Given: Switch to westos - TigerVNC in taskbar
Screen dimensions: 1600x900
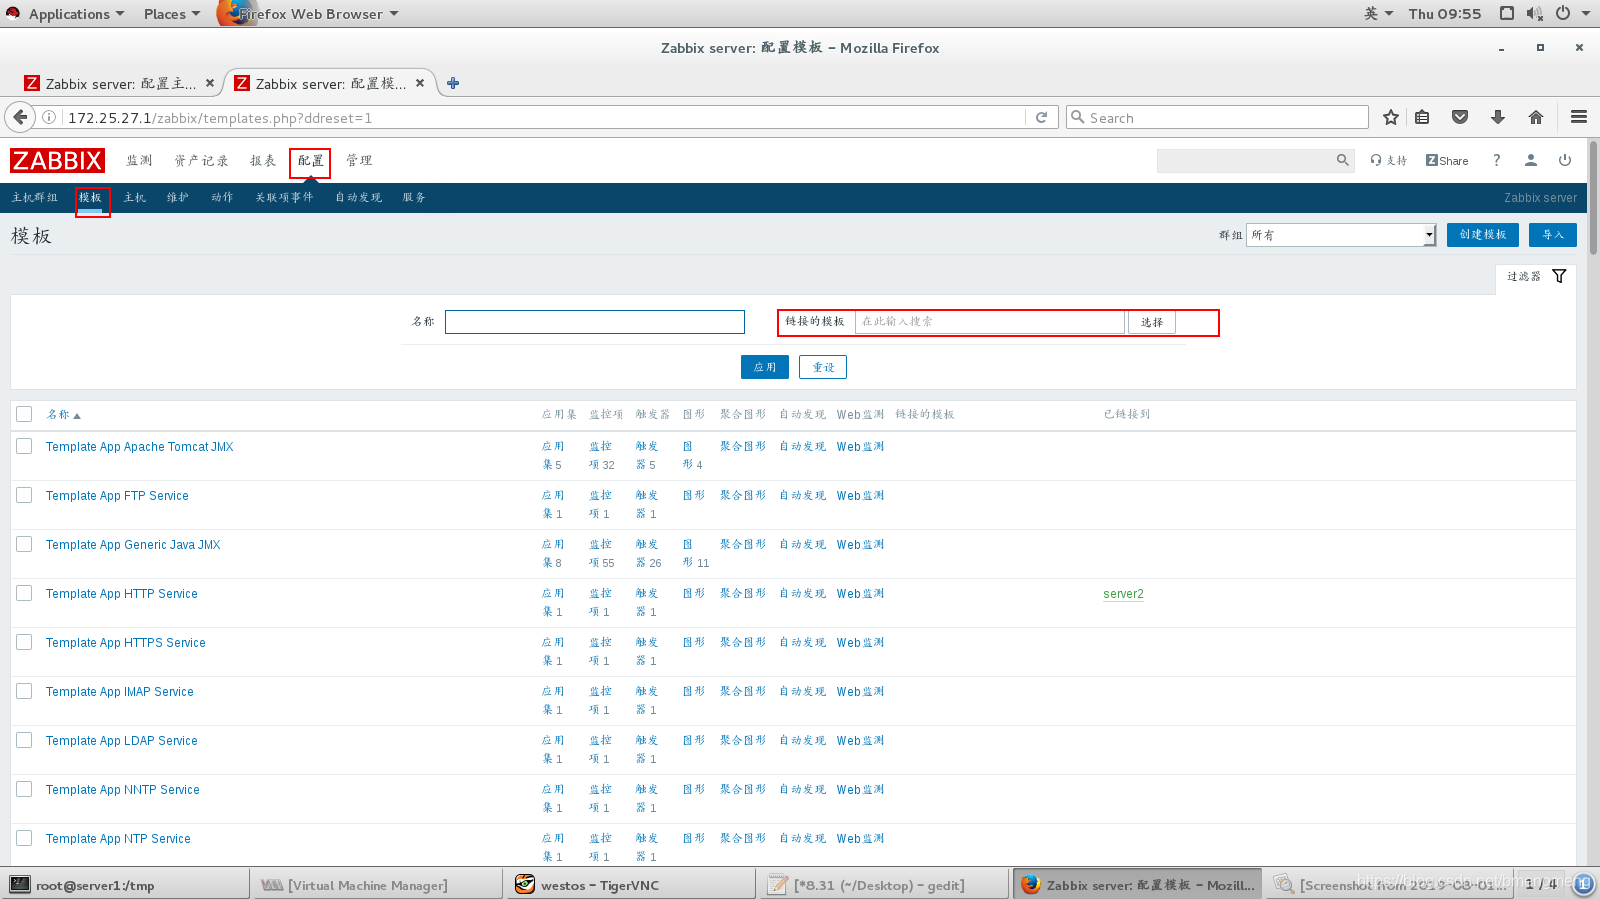Looking at the screenshot, I should pyautogui.click(x=631, y=885).
